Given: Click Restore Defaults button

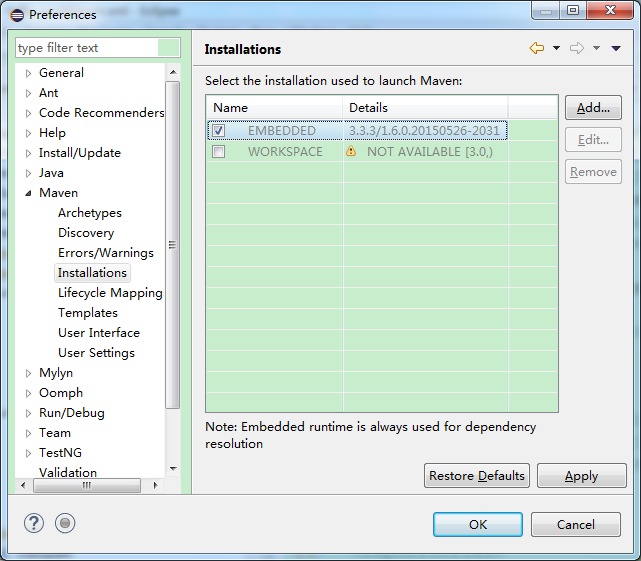Looking at the screenshot, I should [477, 476].
